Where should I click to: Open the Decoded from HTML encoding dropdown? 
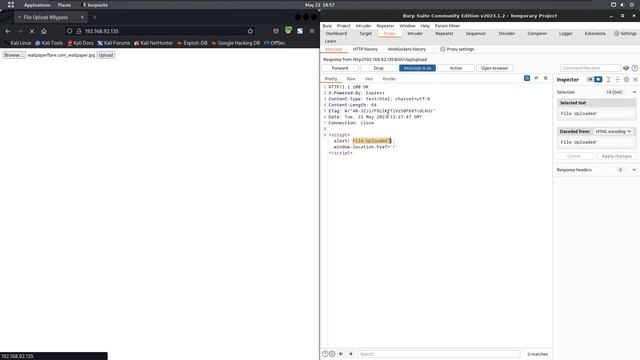pyautogui.click(x=613, y=131)
